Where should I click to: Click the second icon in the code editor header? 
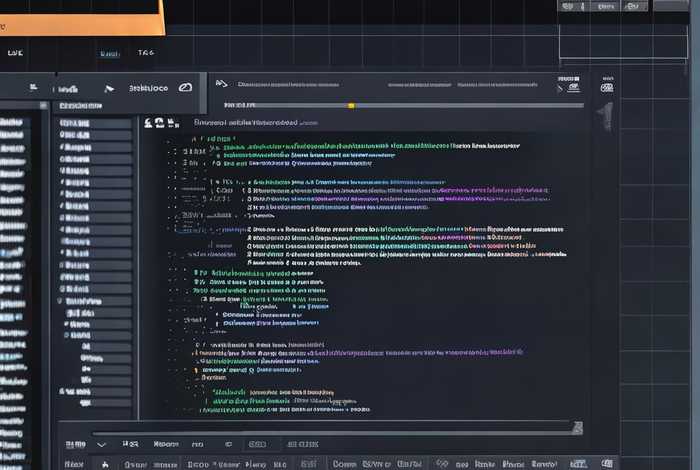[x=158, y=123]
